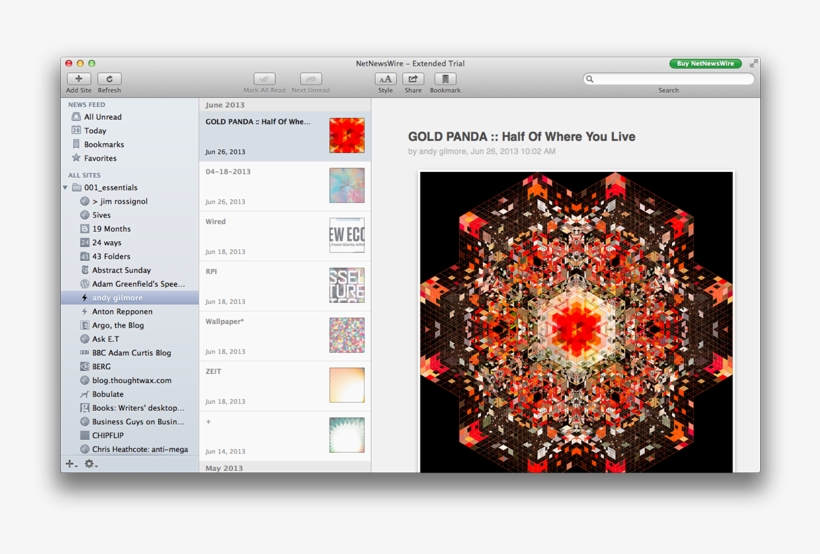Select the 5ives feed

click(130, 215)
